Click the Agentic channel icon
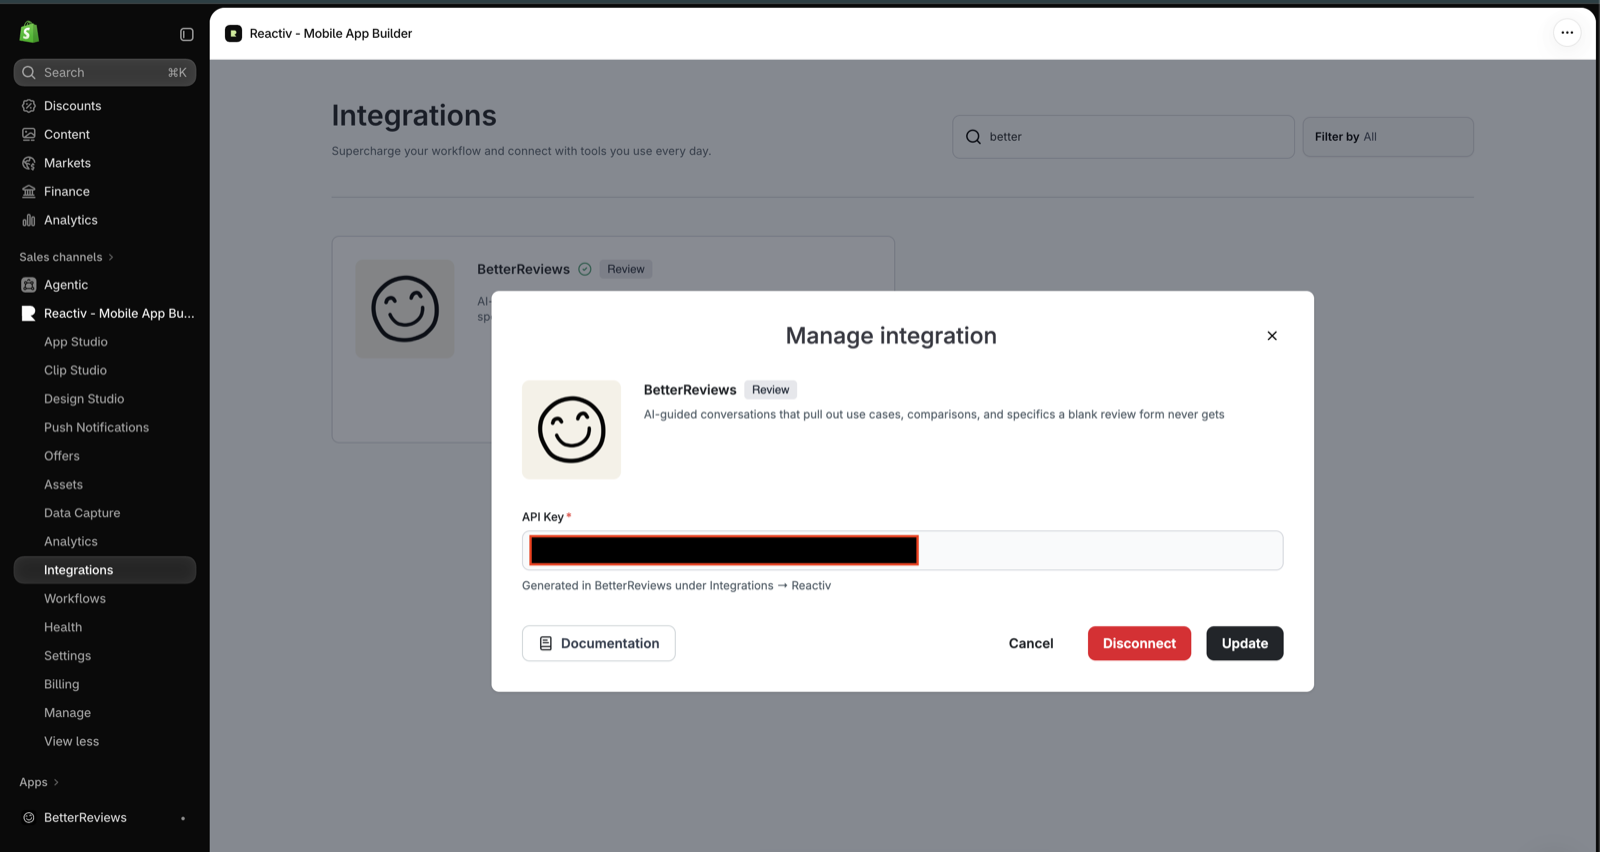 pos(29,285)
